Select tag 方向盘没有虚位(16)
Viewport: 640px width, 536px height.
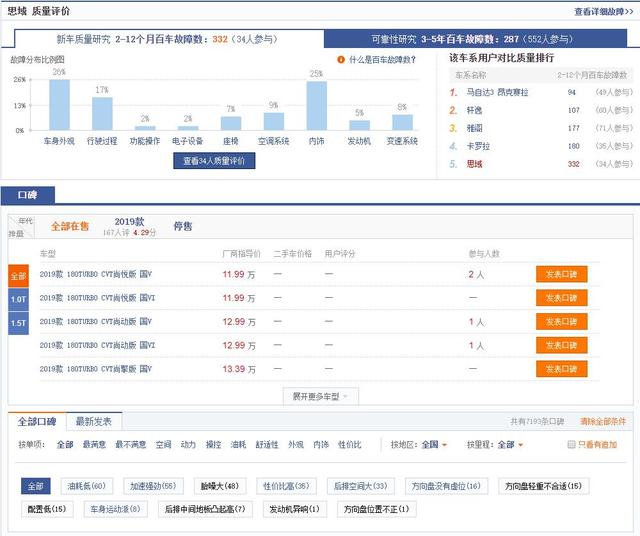click(447, 486)
